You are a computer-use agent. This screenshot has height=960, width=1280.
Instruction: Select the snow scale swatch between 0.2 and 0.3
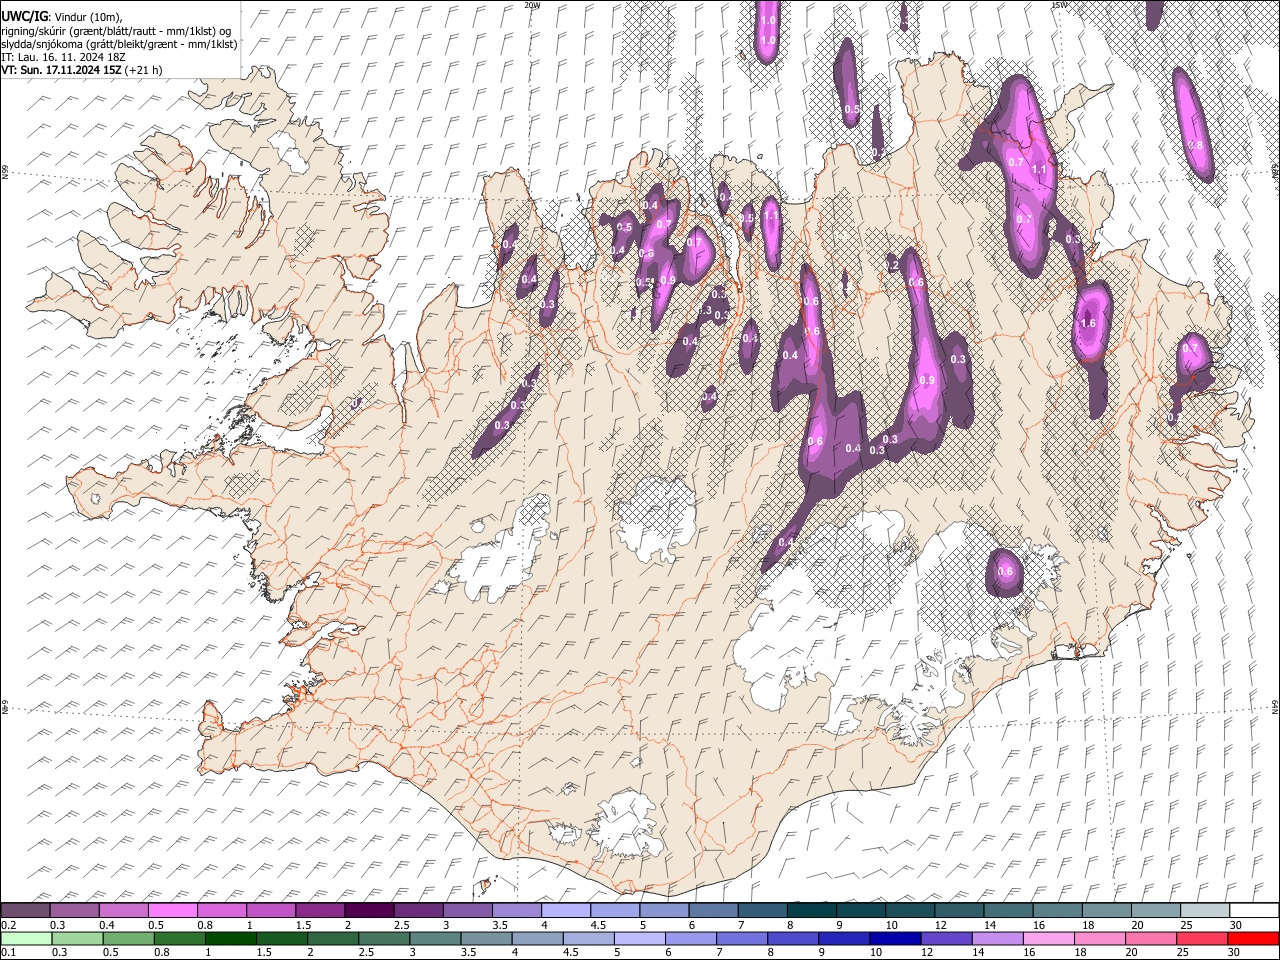tap(25, 910)
